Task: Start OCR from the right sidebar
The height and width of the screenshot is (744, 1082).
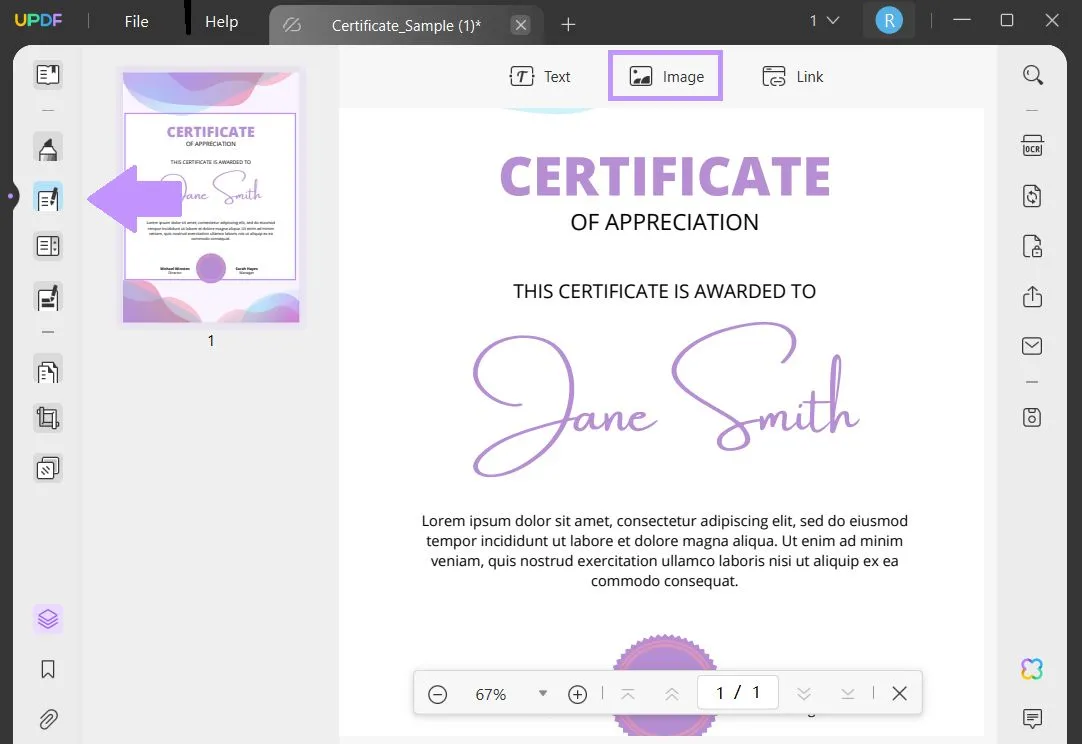Action: (x=1031, y=145)
